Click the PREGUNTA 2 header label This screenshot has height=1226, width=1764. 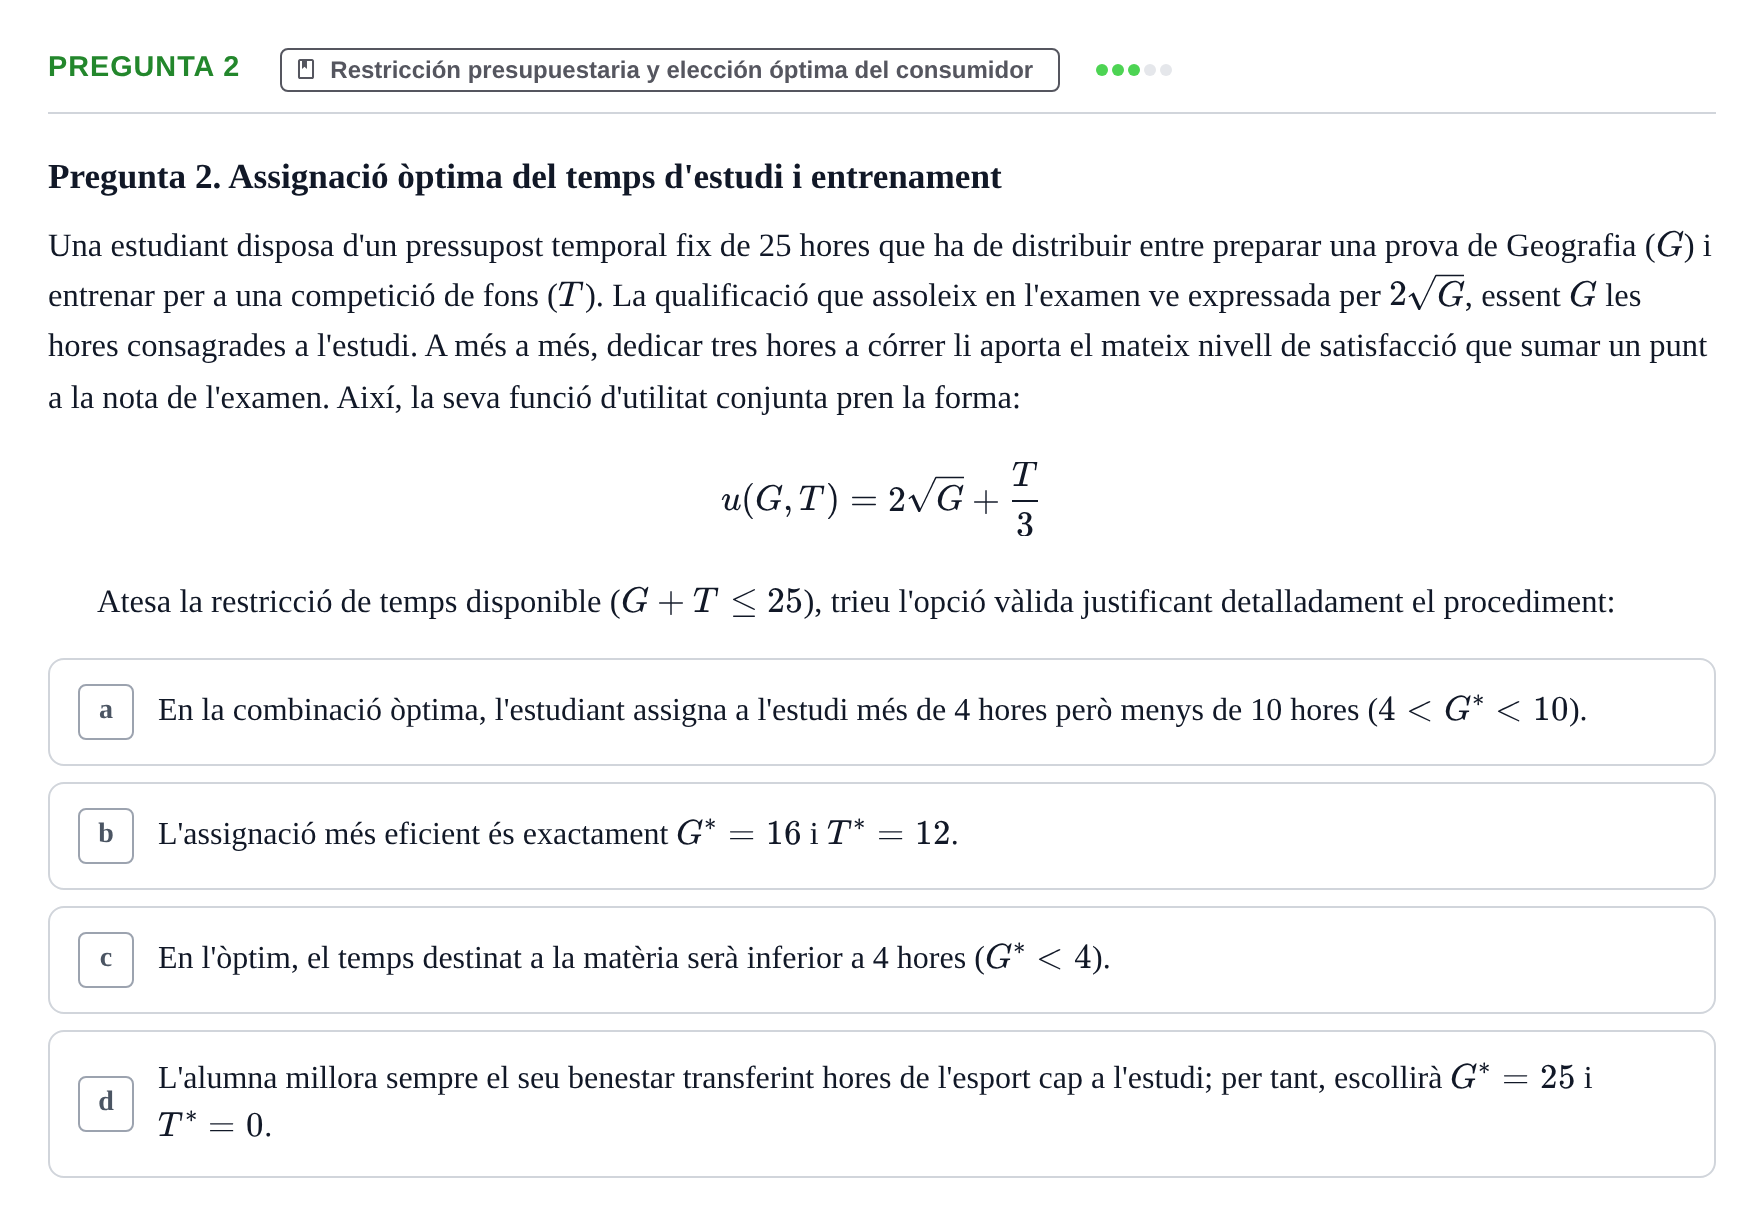(x=144, y=67)
